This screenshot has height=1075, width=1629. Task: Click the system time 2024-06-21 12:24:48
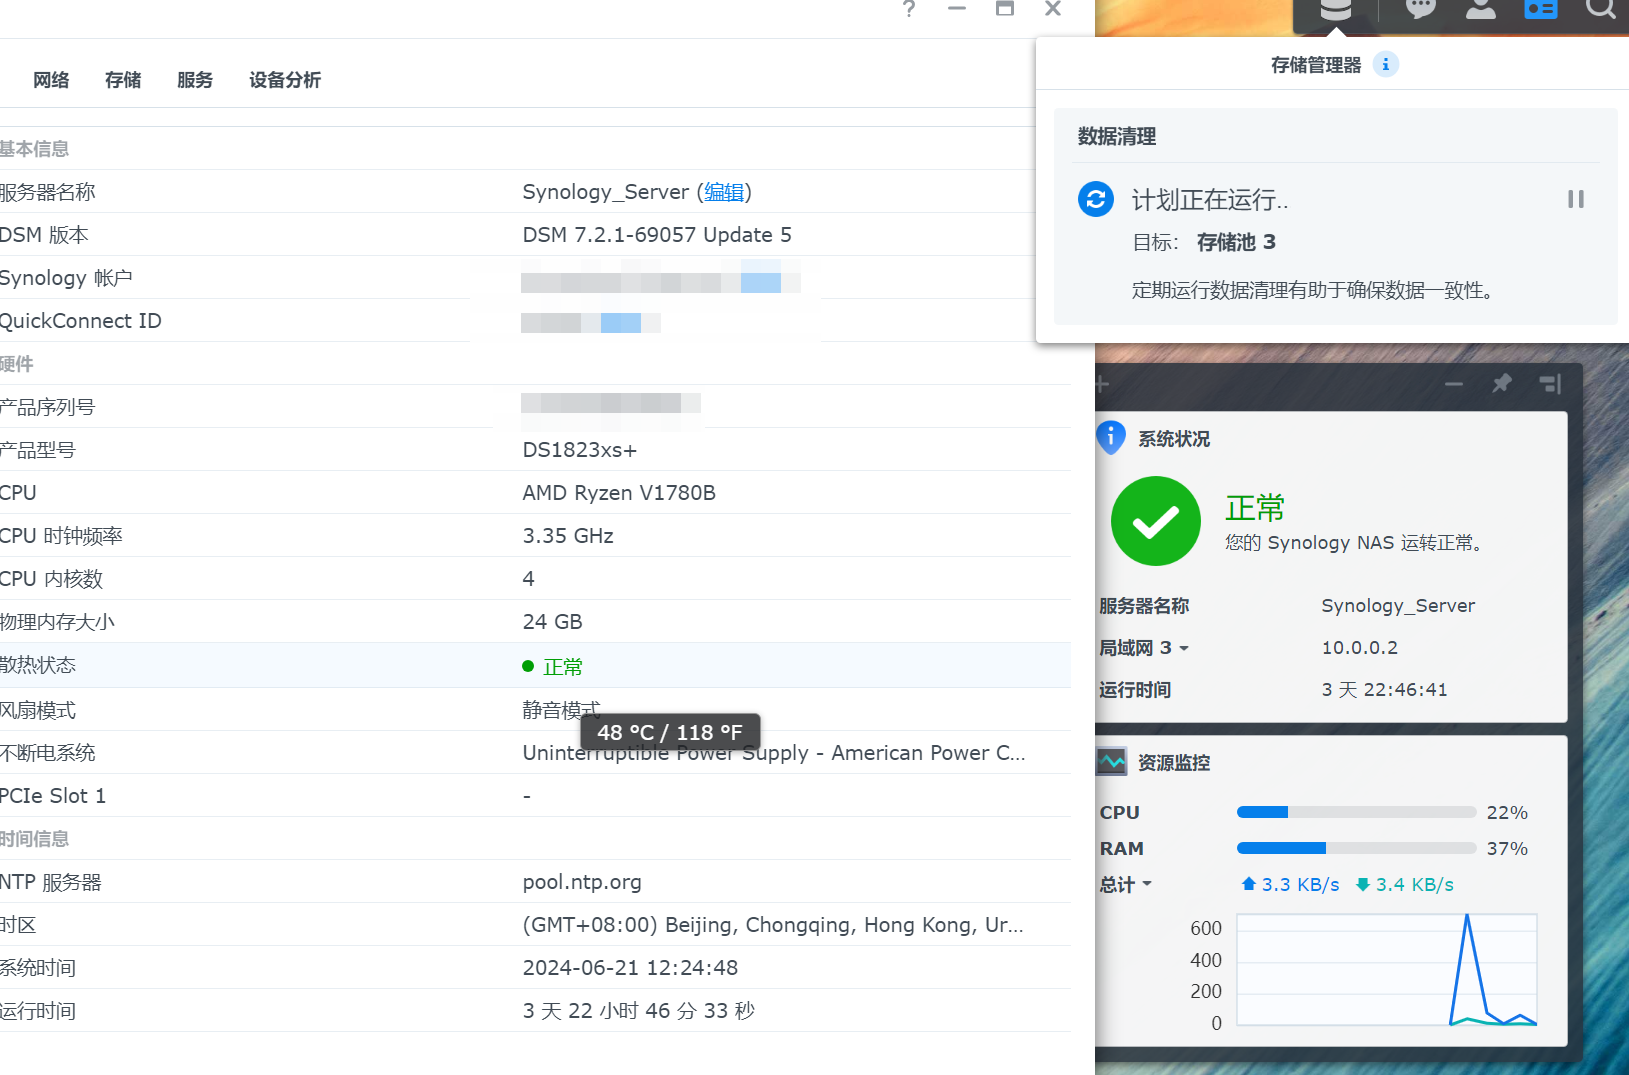coord(630,968)
